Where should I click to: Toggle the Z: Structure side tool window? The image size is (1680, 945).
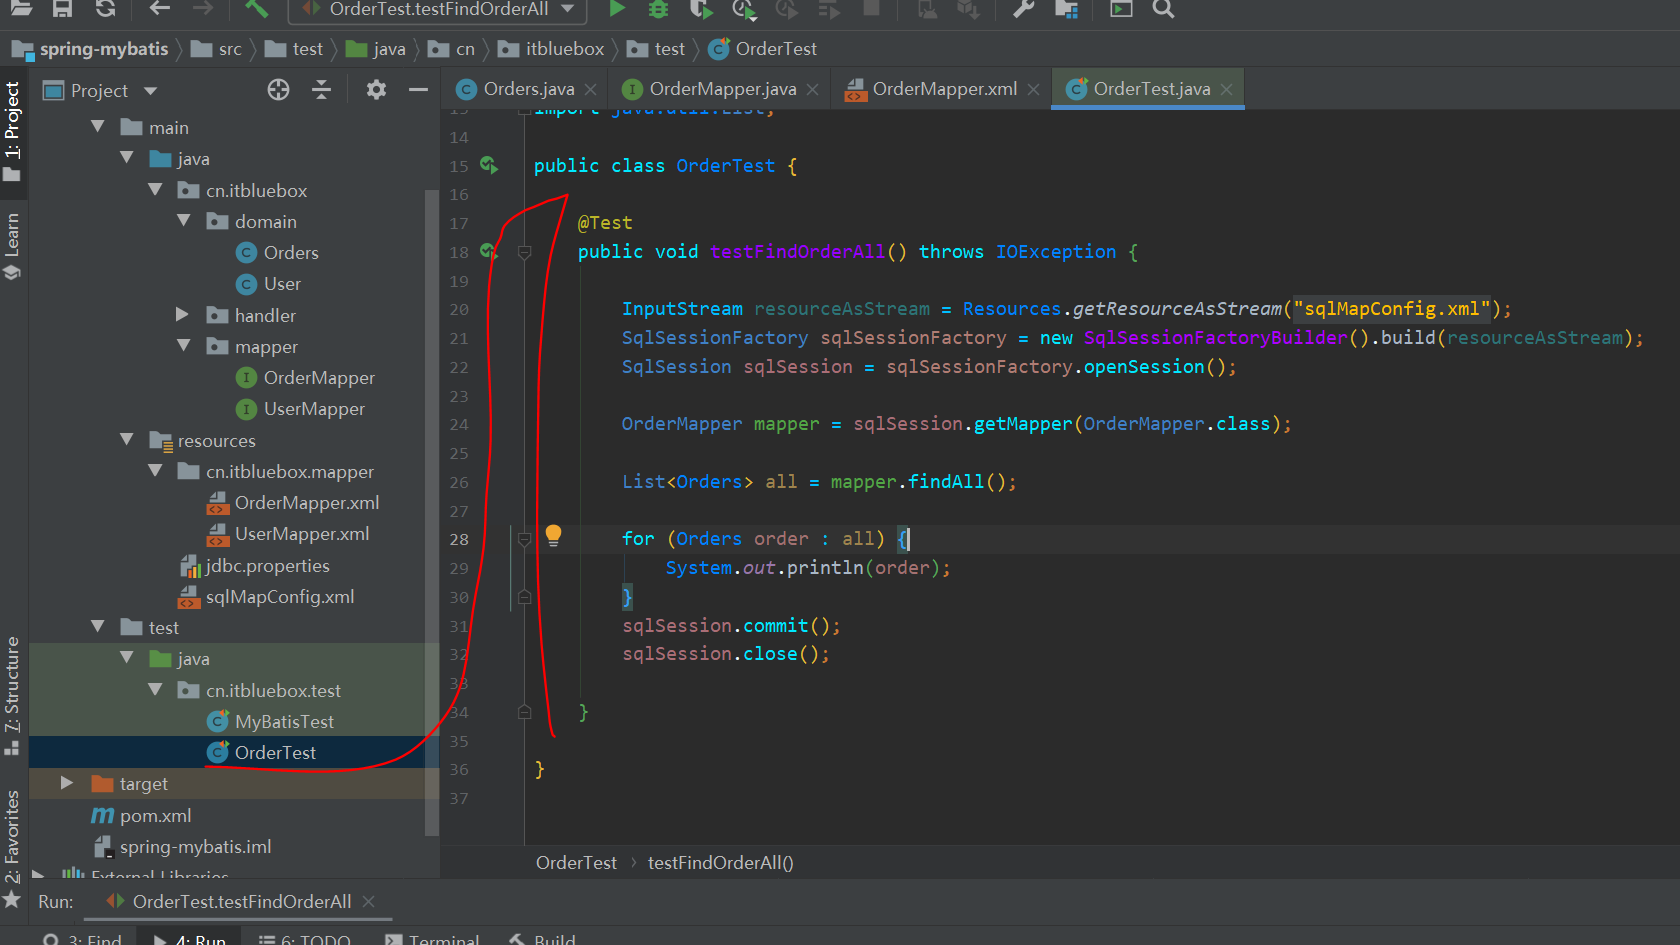12,696
